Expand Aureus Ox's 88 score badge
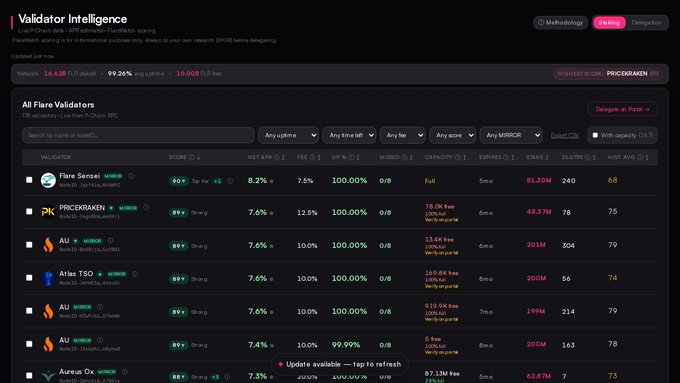Viewport: 680px width, 383px height. tap(178, 377)
